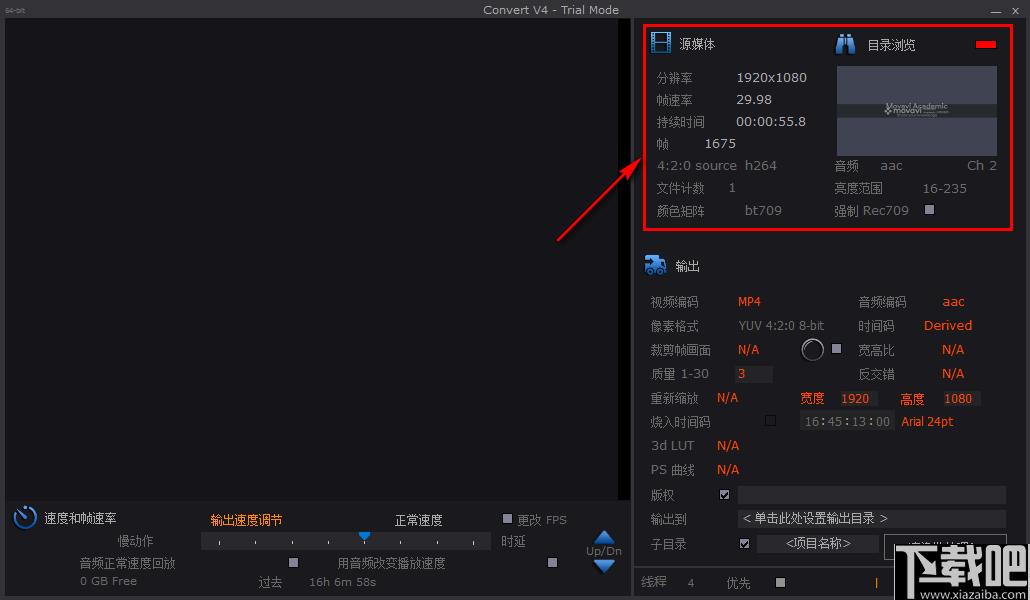Select PS curve N/A value
The image size is (1030, 600).
click(728, 469)
